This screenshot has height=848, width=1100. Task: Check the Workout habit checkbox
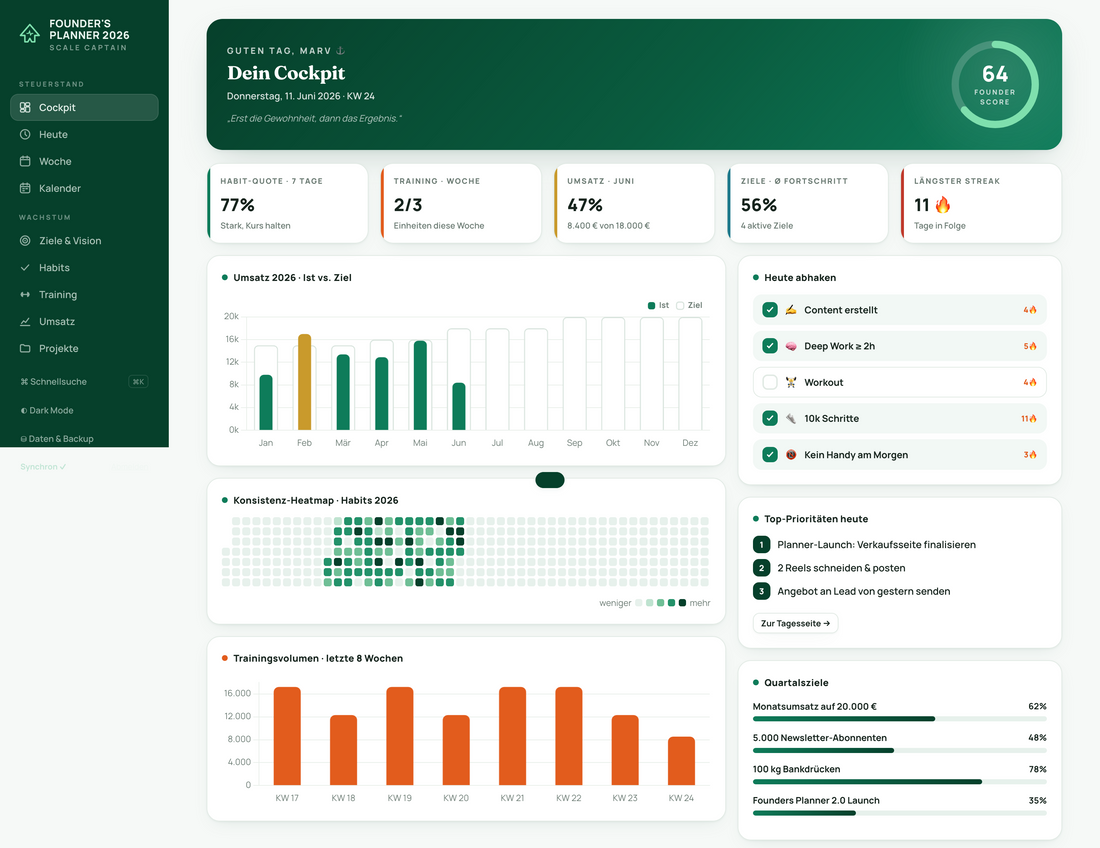click(x=770, y=382)
